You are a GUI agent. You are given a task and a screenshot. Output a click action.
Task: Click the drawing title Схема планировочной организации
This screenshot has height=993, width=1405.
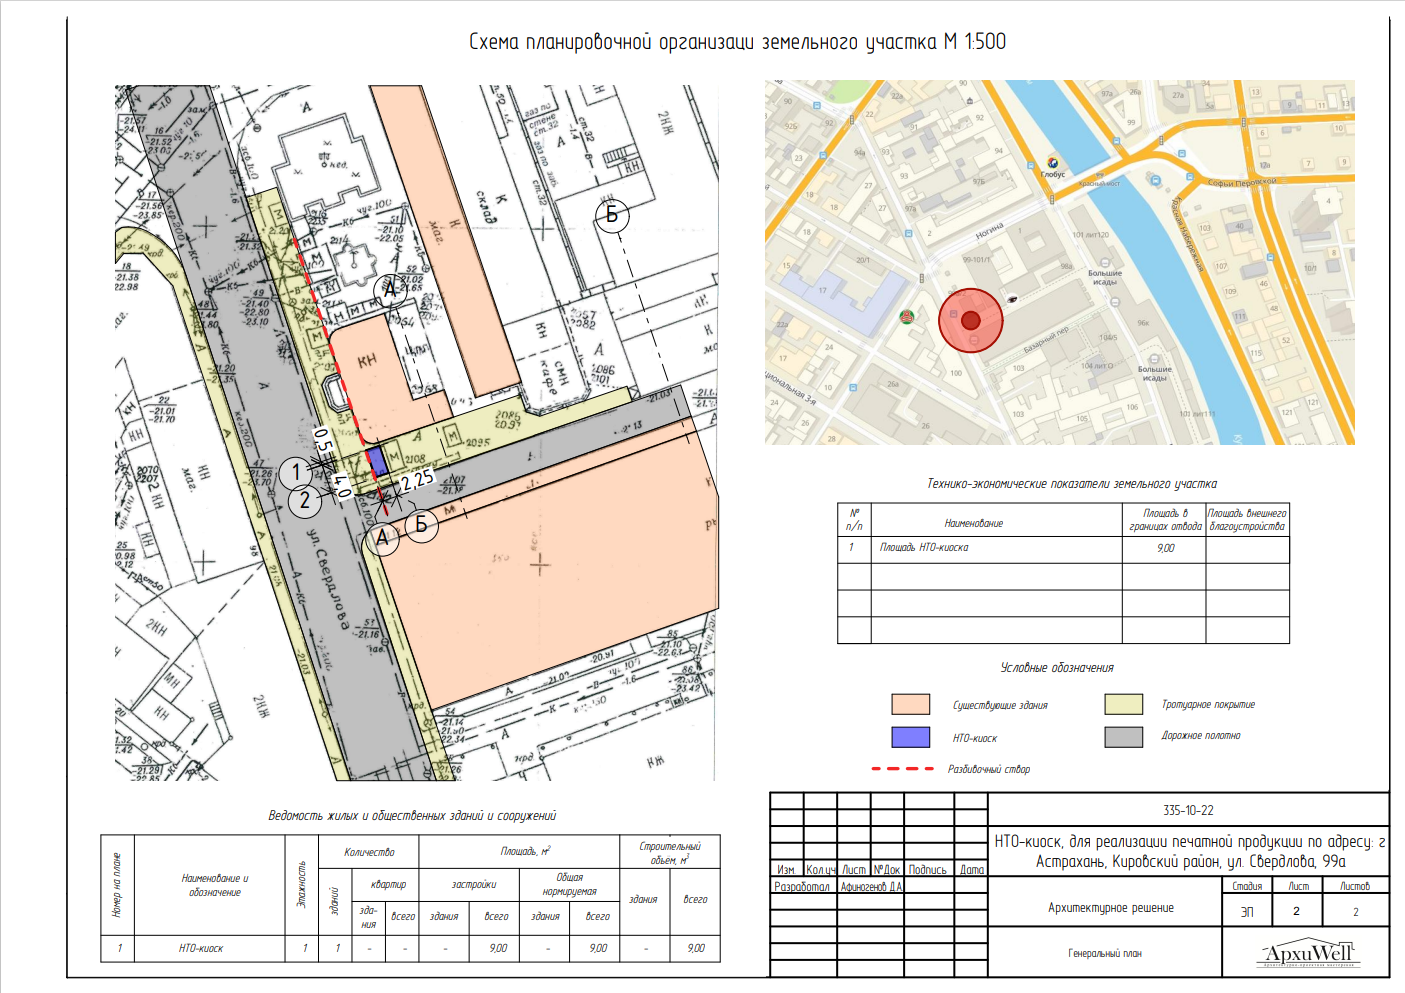[x=737, y=42]
